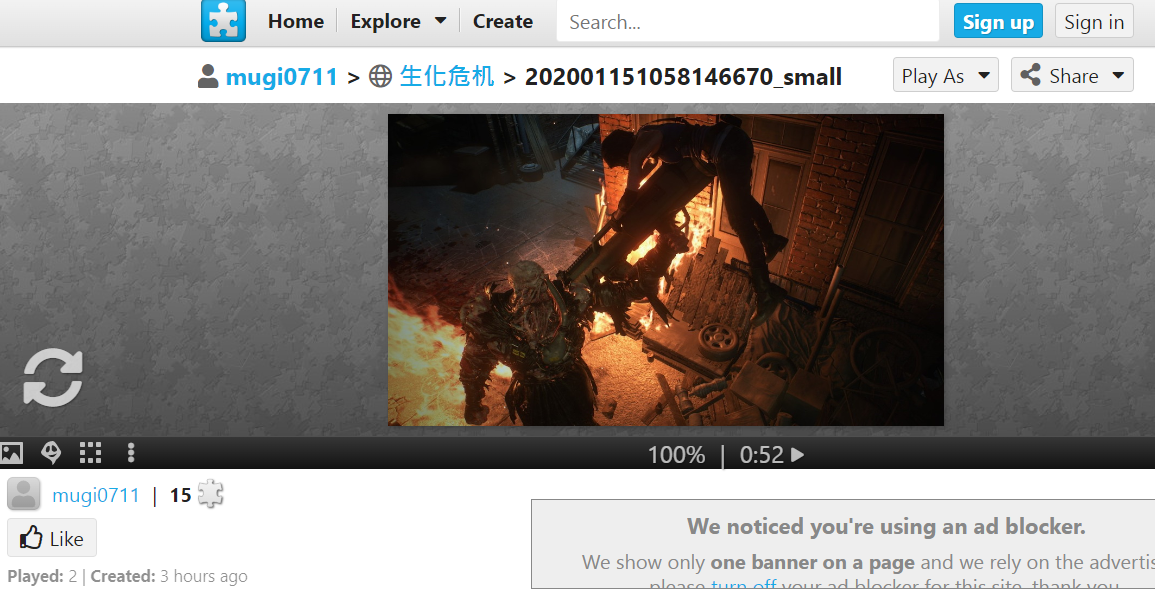Go to the Home page

(x=295, y=21)
